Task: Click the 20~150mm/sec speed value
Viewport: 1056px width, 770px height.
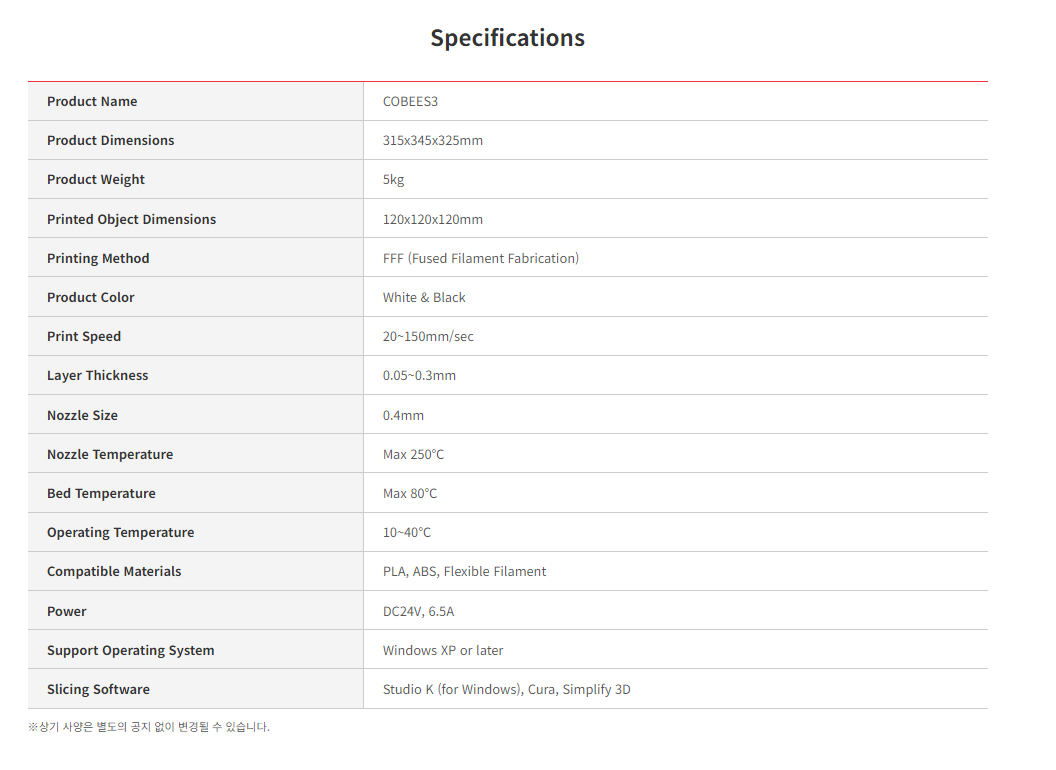Action: [x=428, y=336]
